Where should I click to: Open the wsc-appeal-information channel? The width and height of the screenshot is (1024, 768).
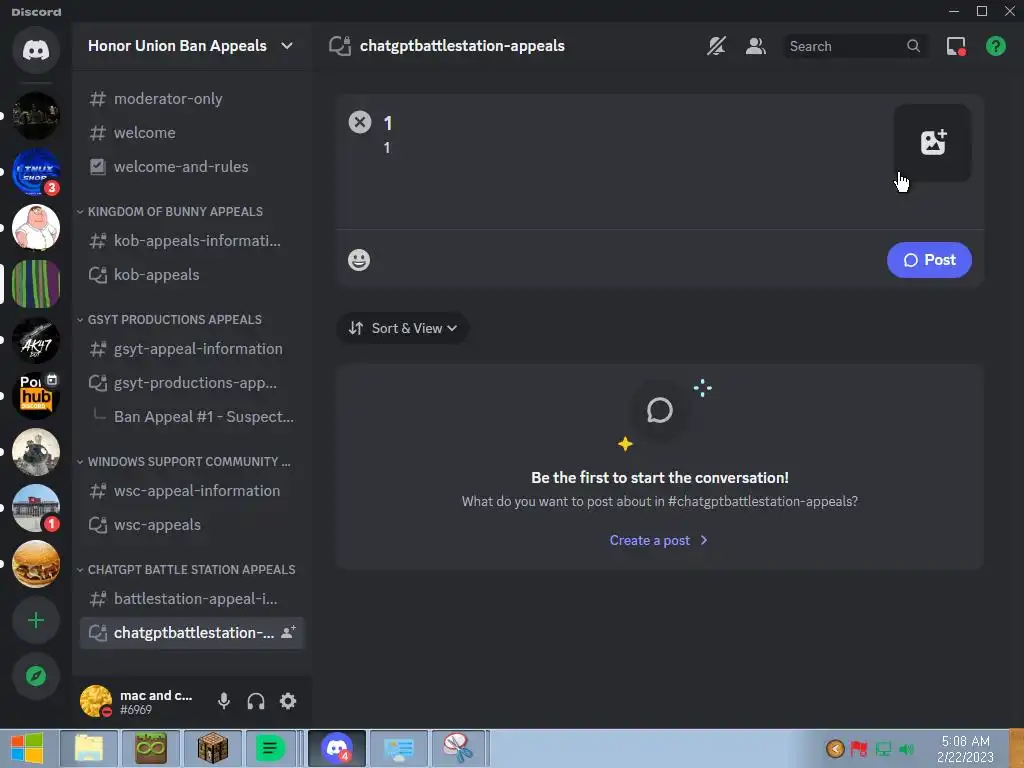192,490
